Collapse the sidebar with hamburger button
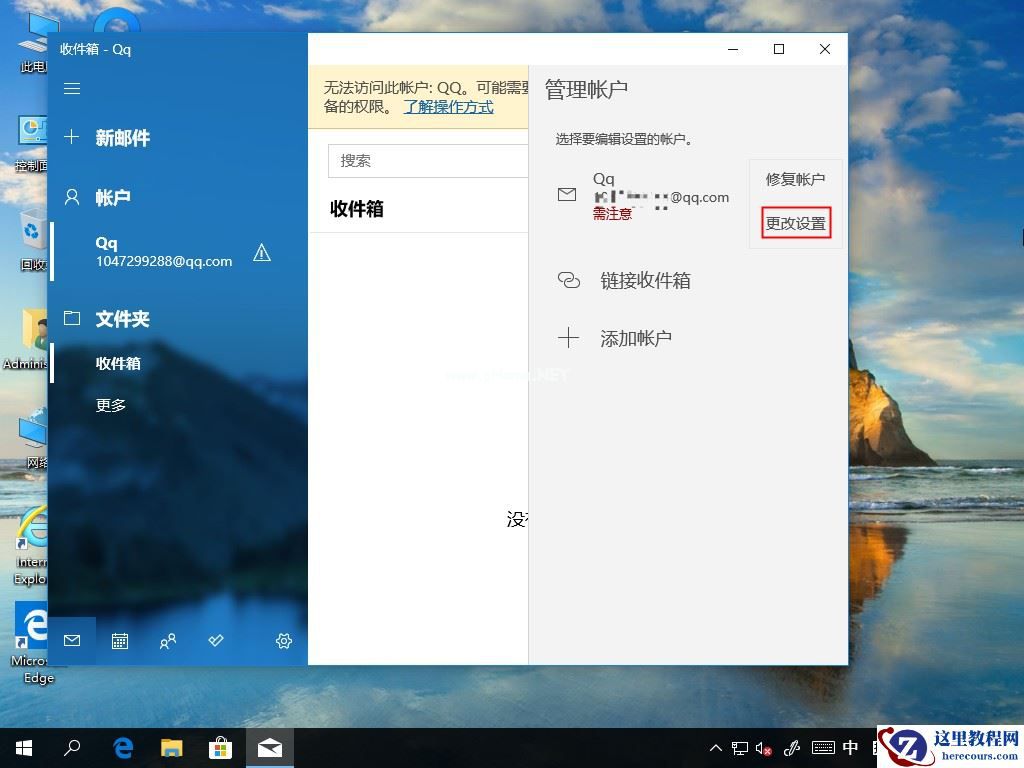This screenshot has height=768, width=1024. click(x=71, y=88)
